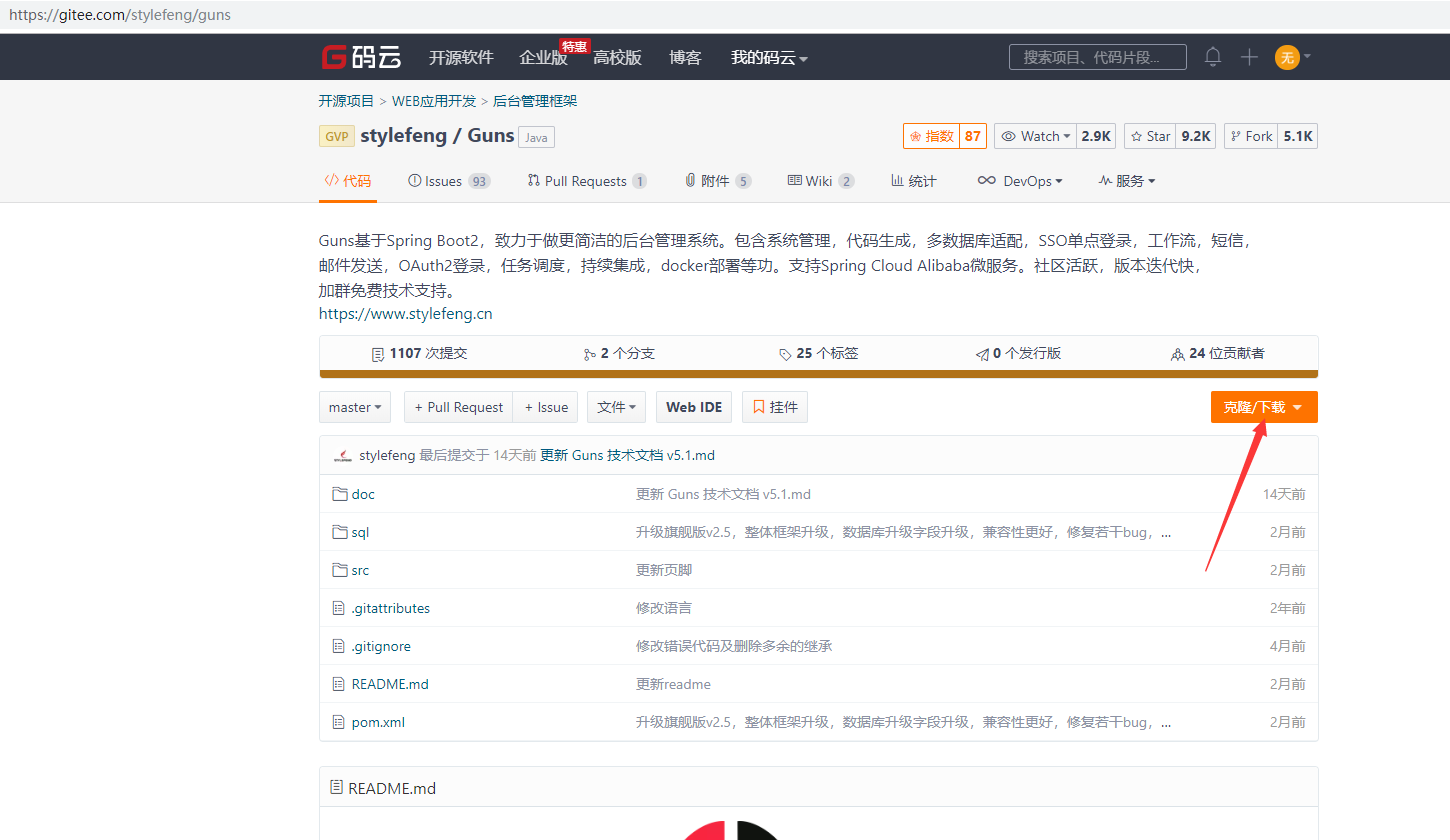Click the plus create-new icon in header

click(x=1249, y=57)
